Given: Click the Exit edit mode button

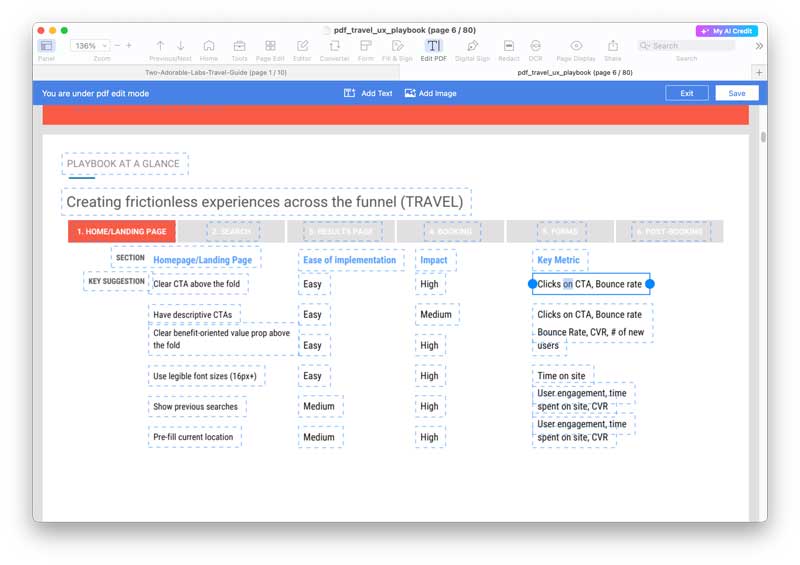Looking at the screenshot, I should [686, 93].
